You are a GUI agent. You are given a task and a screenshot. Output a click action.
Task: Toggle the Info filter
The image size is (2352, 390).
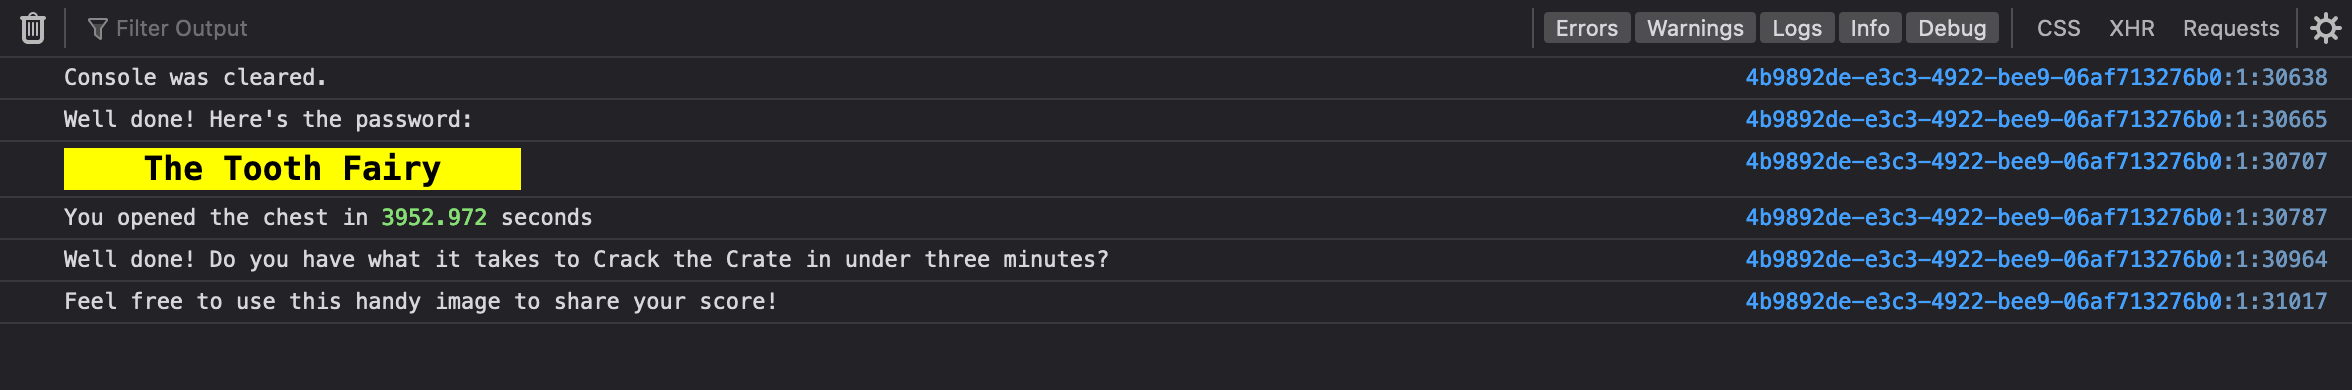coord(1870,28)
